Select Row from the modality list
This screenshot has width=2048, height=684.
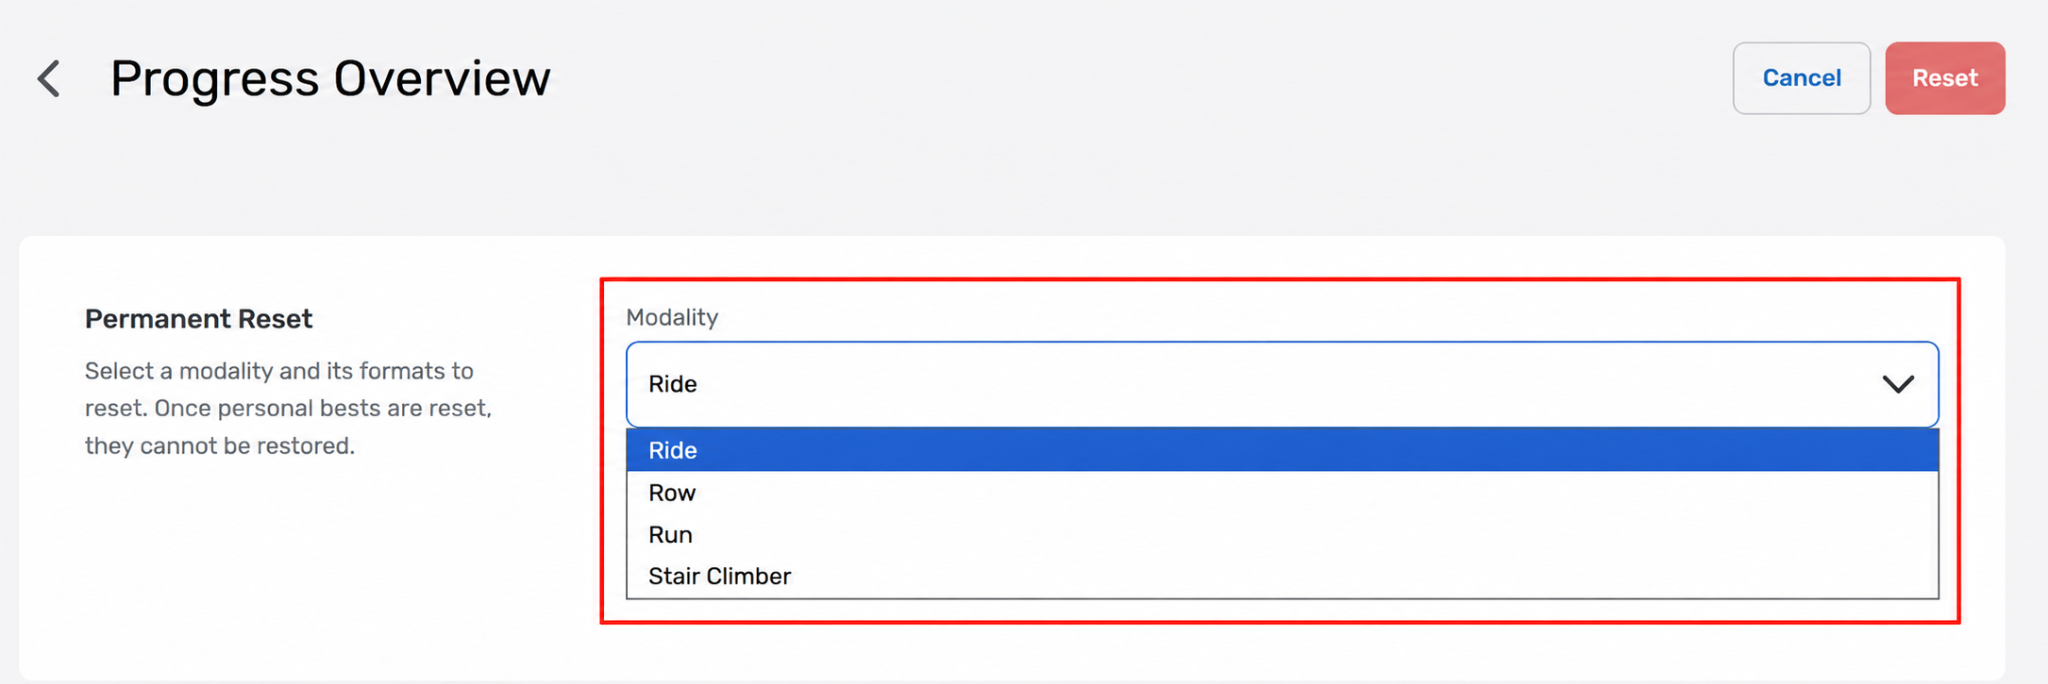[x=1282, y=492]
